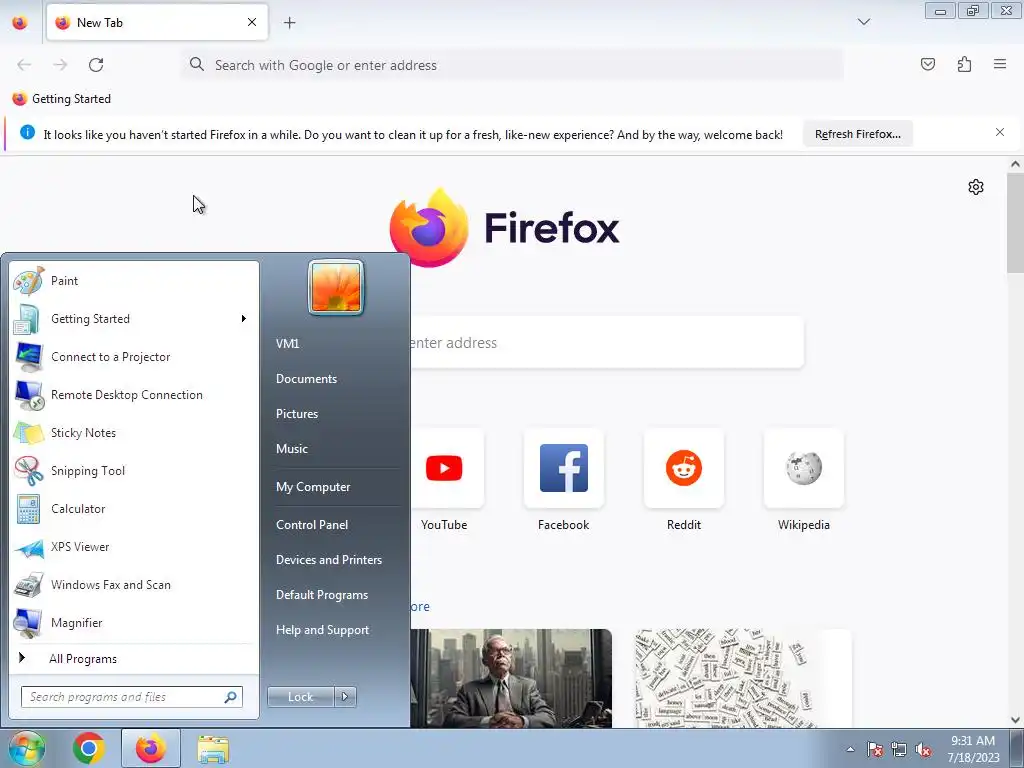Image resolution: width=1024 pixels, height=768 pixels.
Task: Go back one page
Action: point(24,65)
